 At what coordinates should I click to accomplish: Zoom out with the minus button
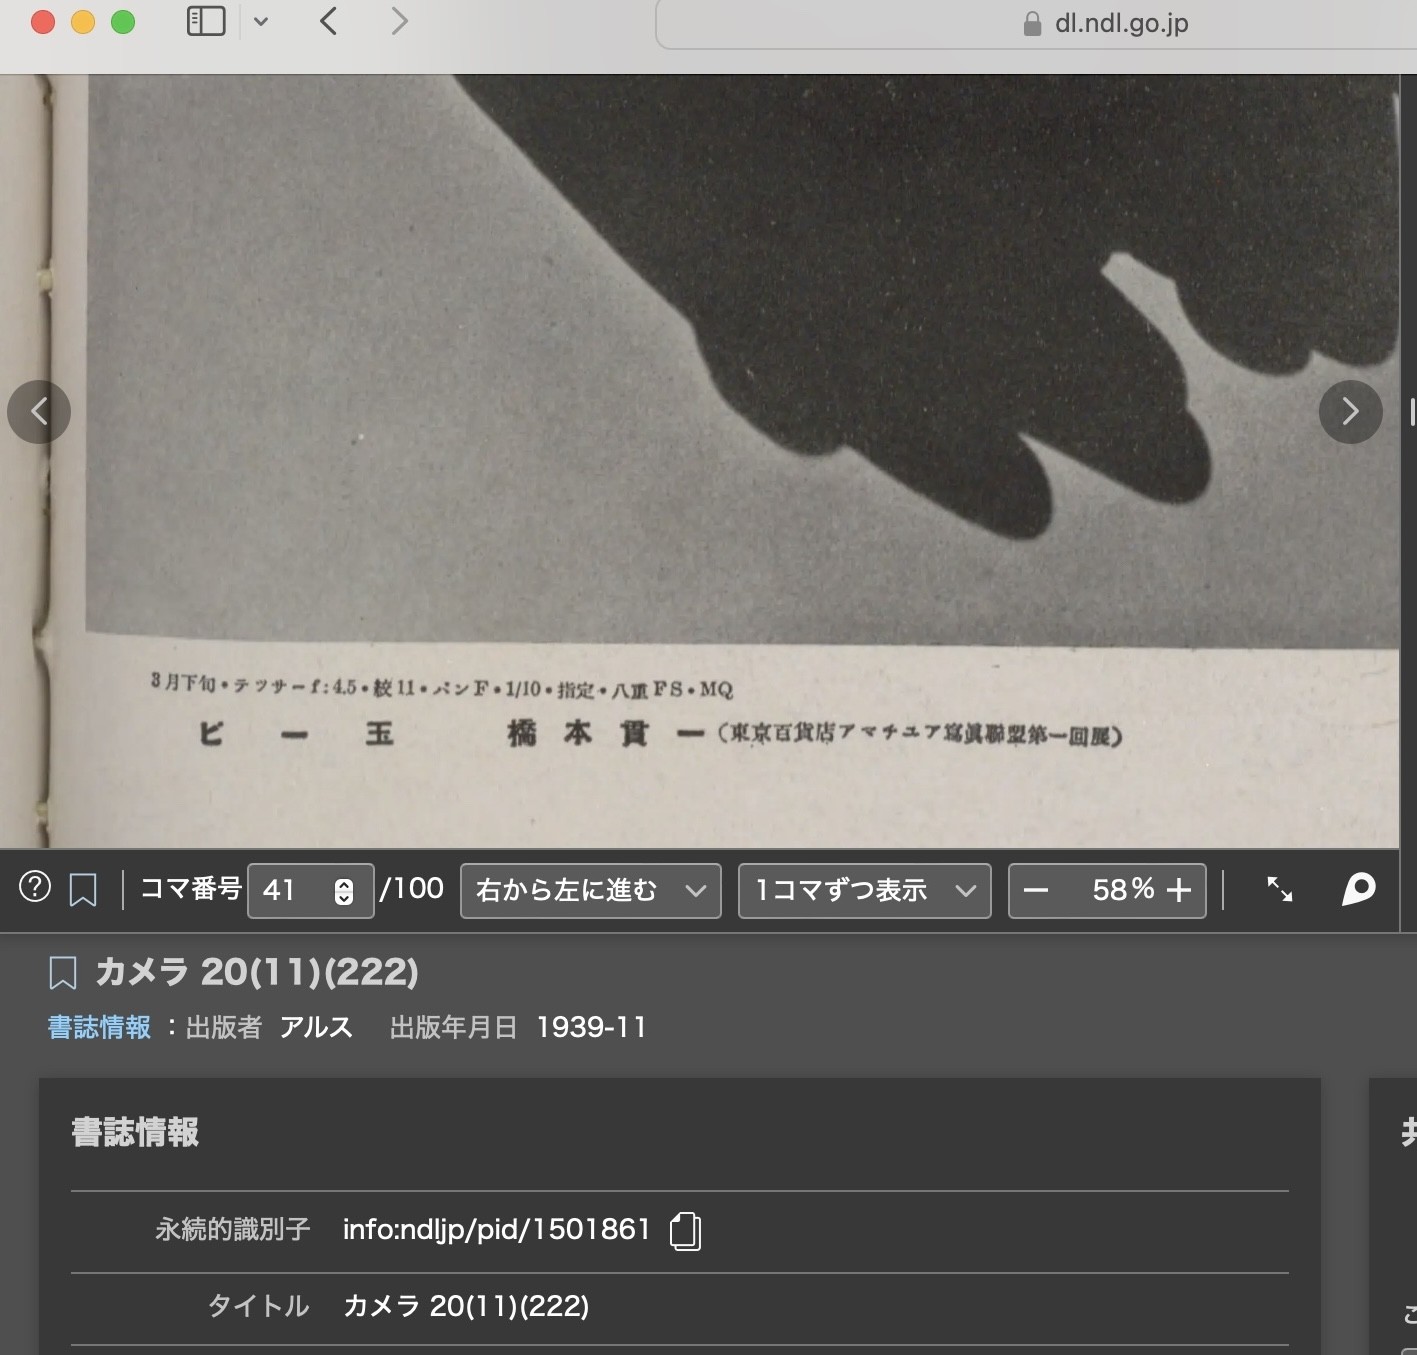coord(1036,890)
